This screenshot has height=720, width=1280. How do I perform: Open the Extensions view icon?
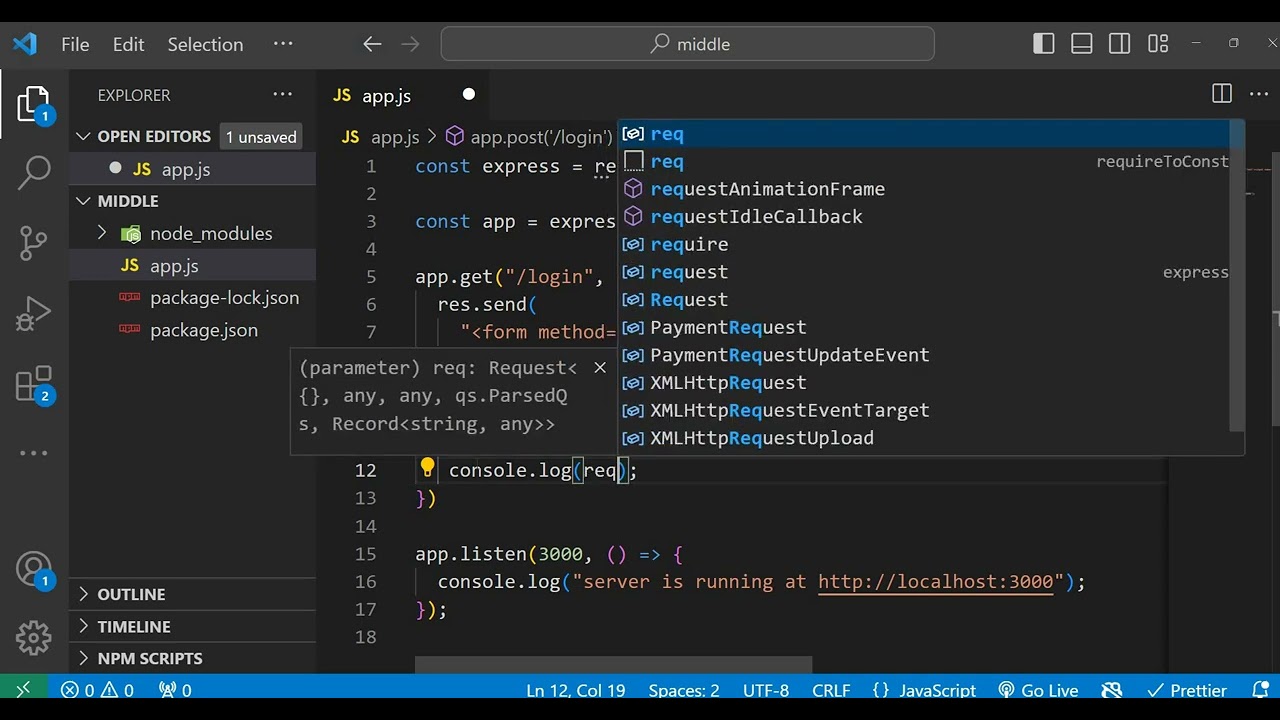[34, 384]
